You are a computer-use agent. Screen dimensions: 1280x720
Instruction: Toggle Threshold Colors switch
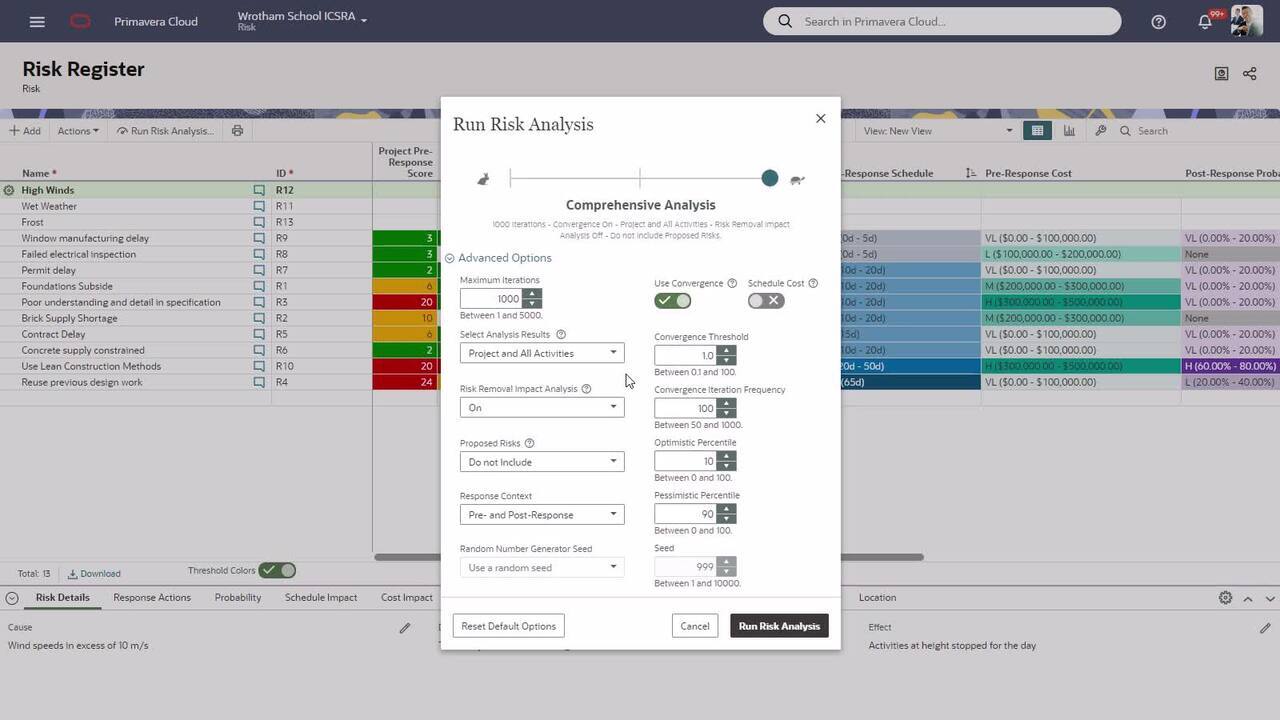(277, 571)
